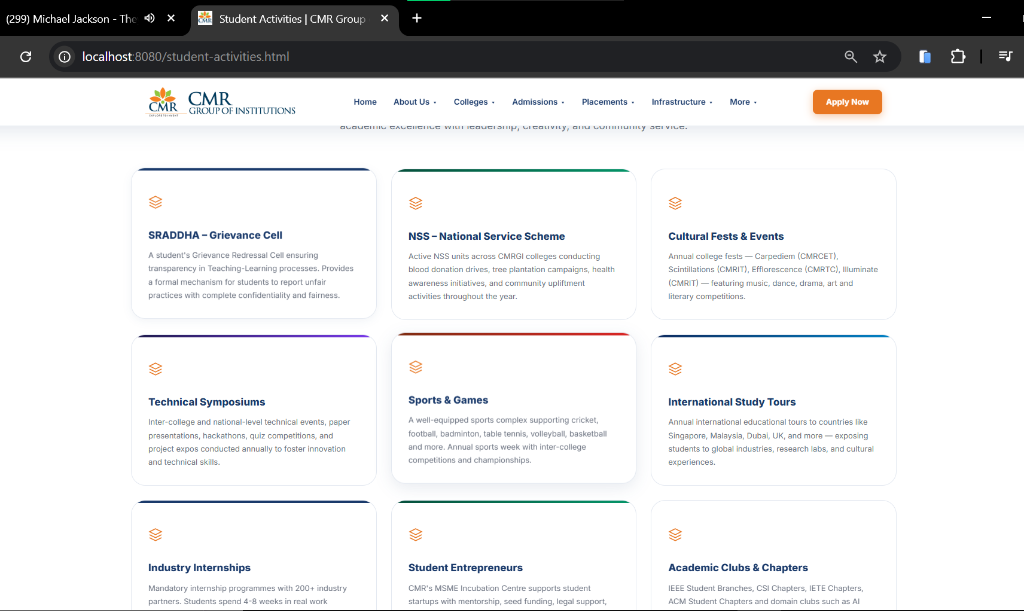Click the stack icon in Industry Internships card
1024x611 pixels.
point(155,534)
